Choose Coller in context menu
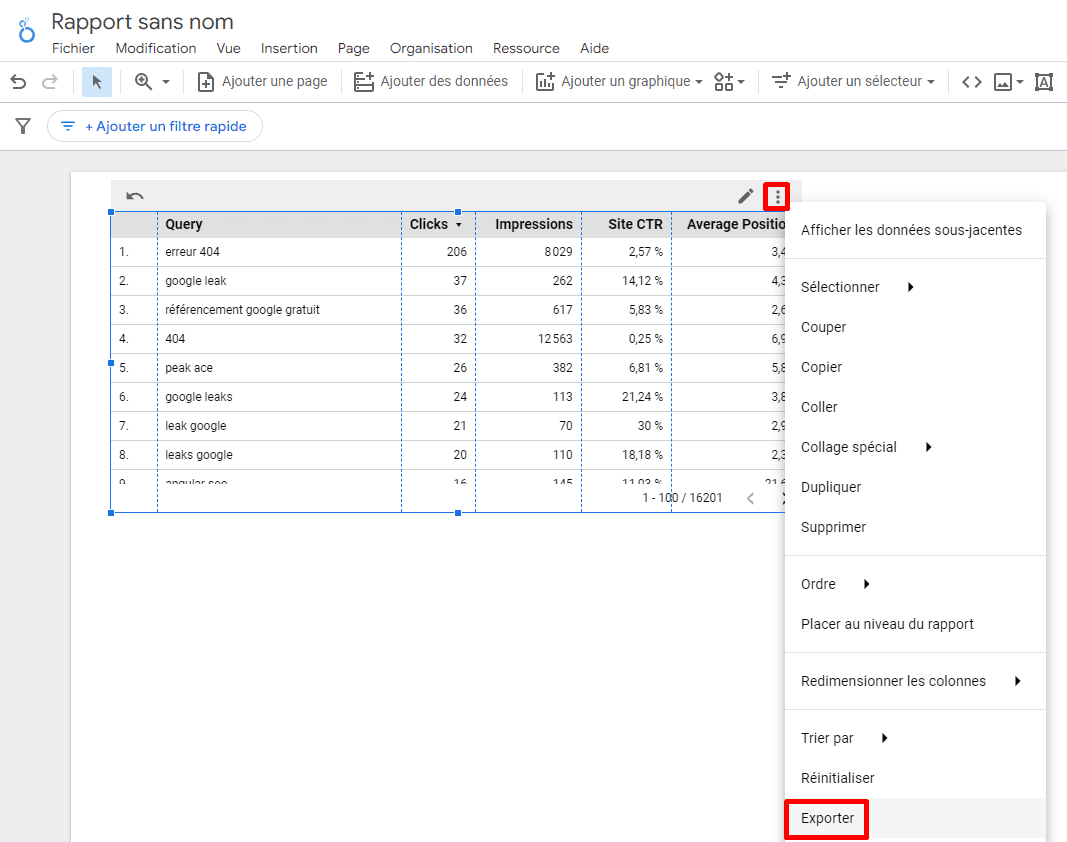 tap(915, 407)
